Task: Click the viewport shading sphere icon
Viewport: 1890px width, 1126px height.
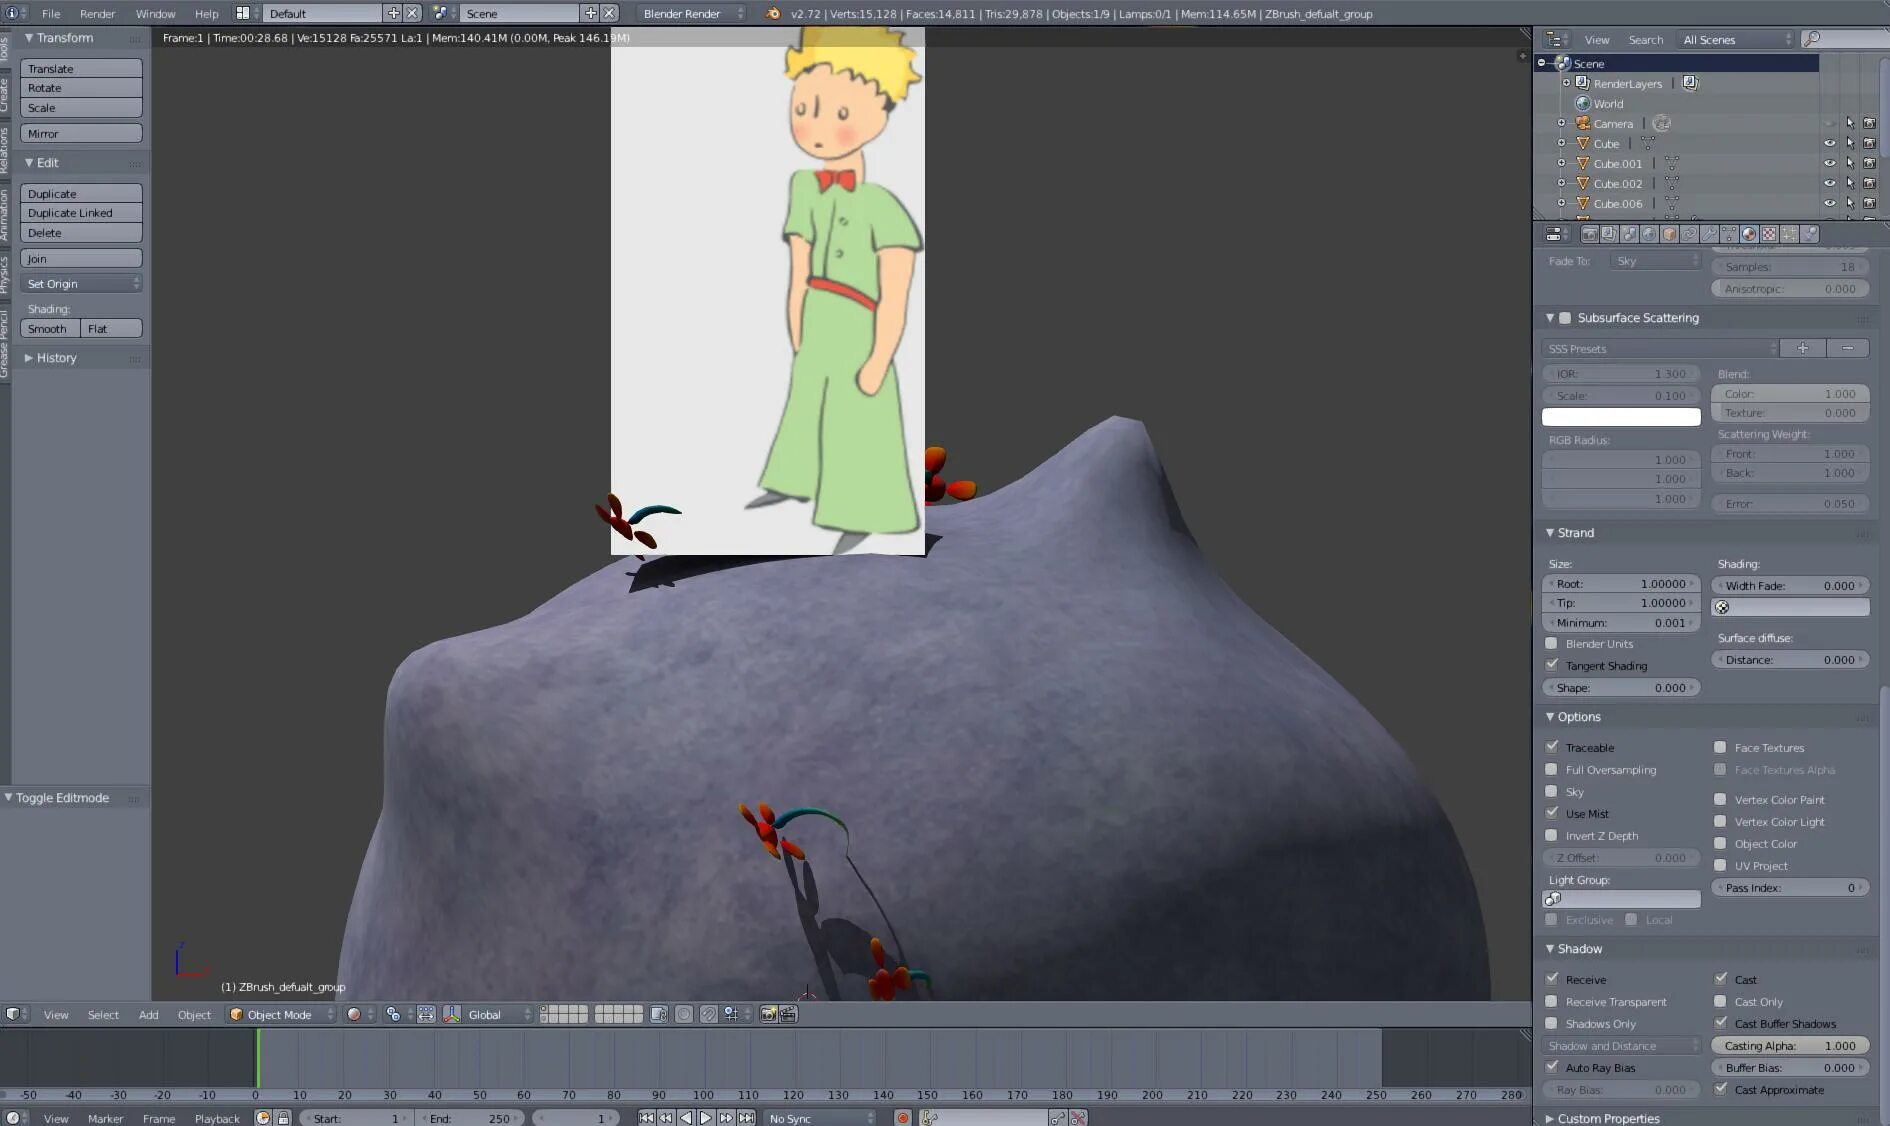Action: 354,1014
